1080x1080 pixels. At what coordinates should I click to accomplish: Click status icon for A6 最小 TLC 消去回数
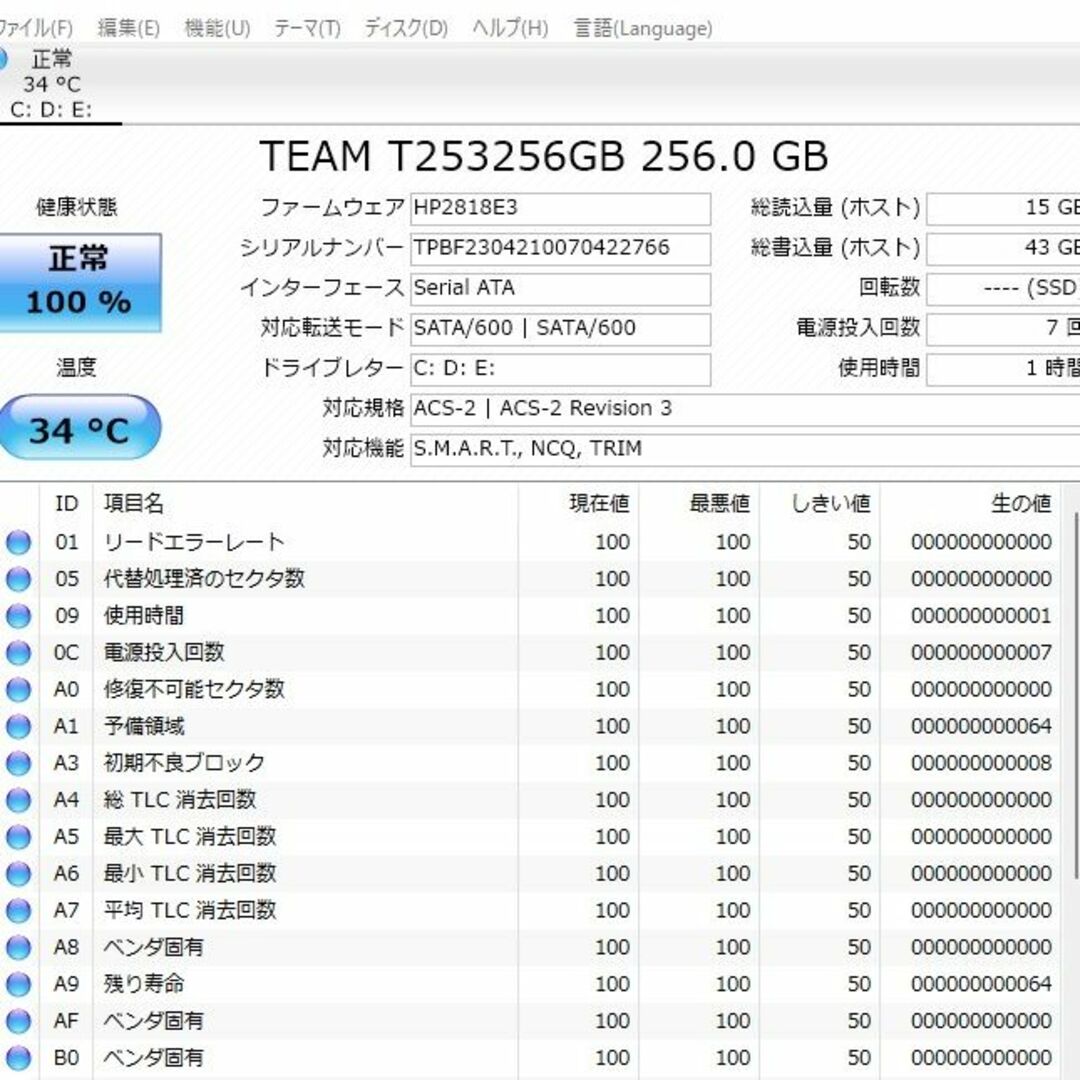point(19,874)
